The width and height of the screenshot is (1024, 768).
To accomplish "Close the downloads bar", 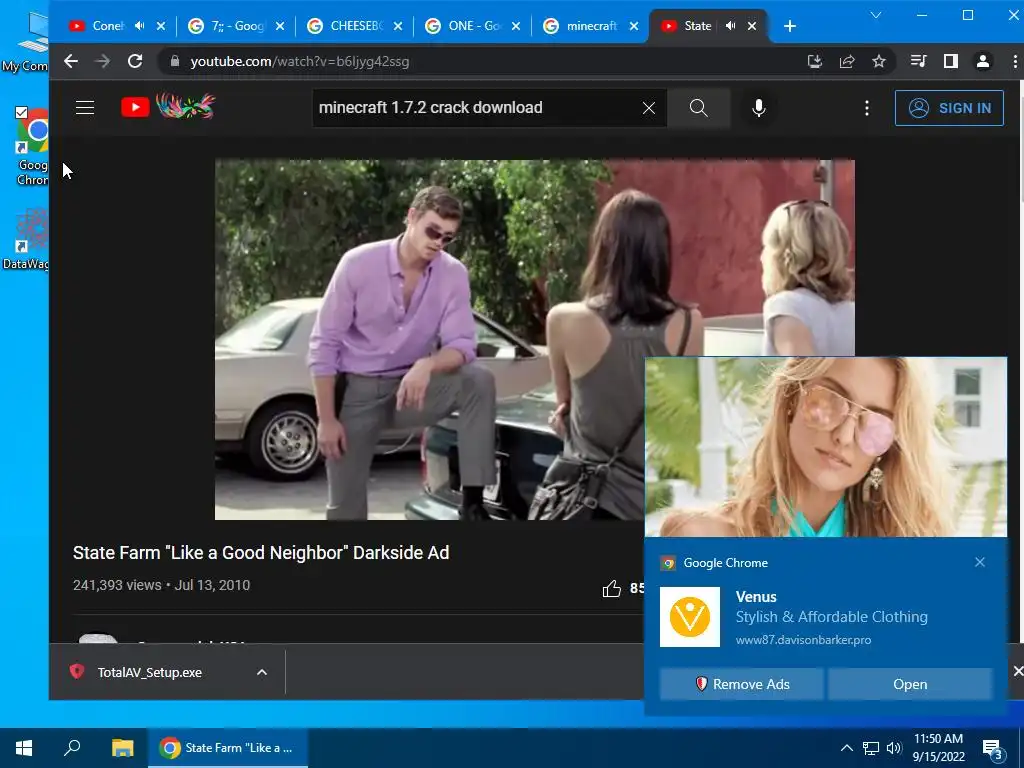I will point(1017,671).
